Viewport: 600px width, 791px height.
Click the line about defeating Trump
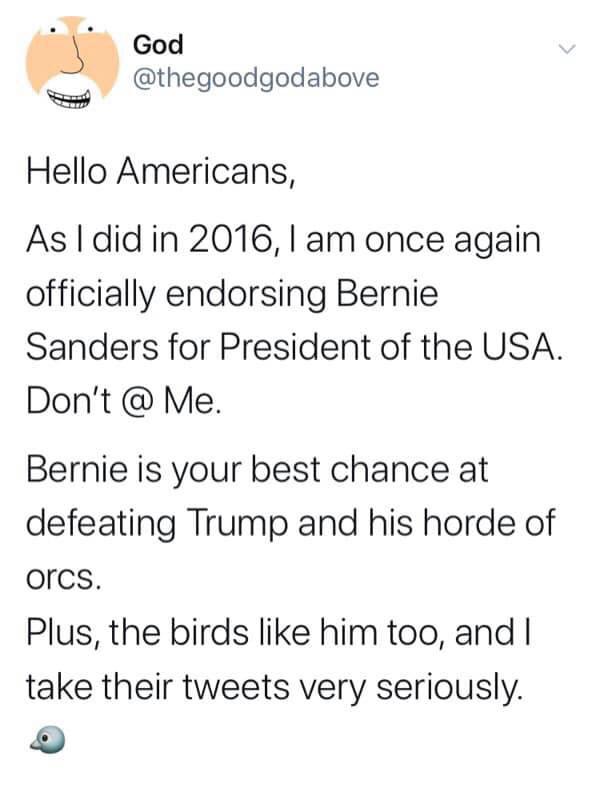point(291,523)
